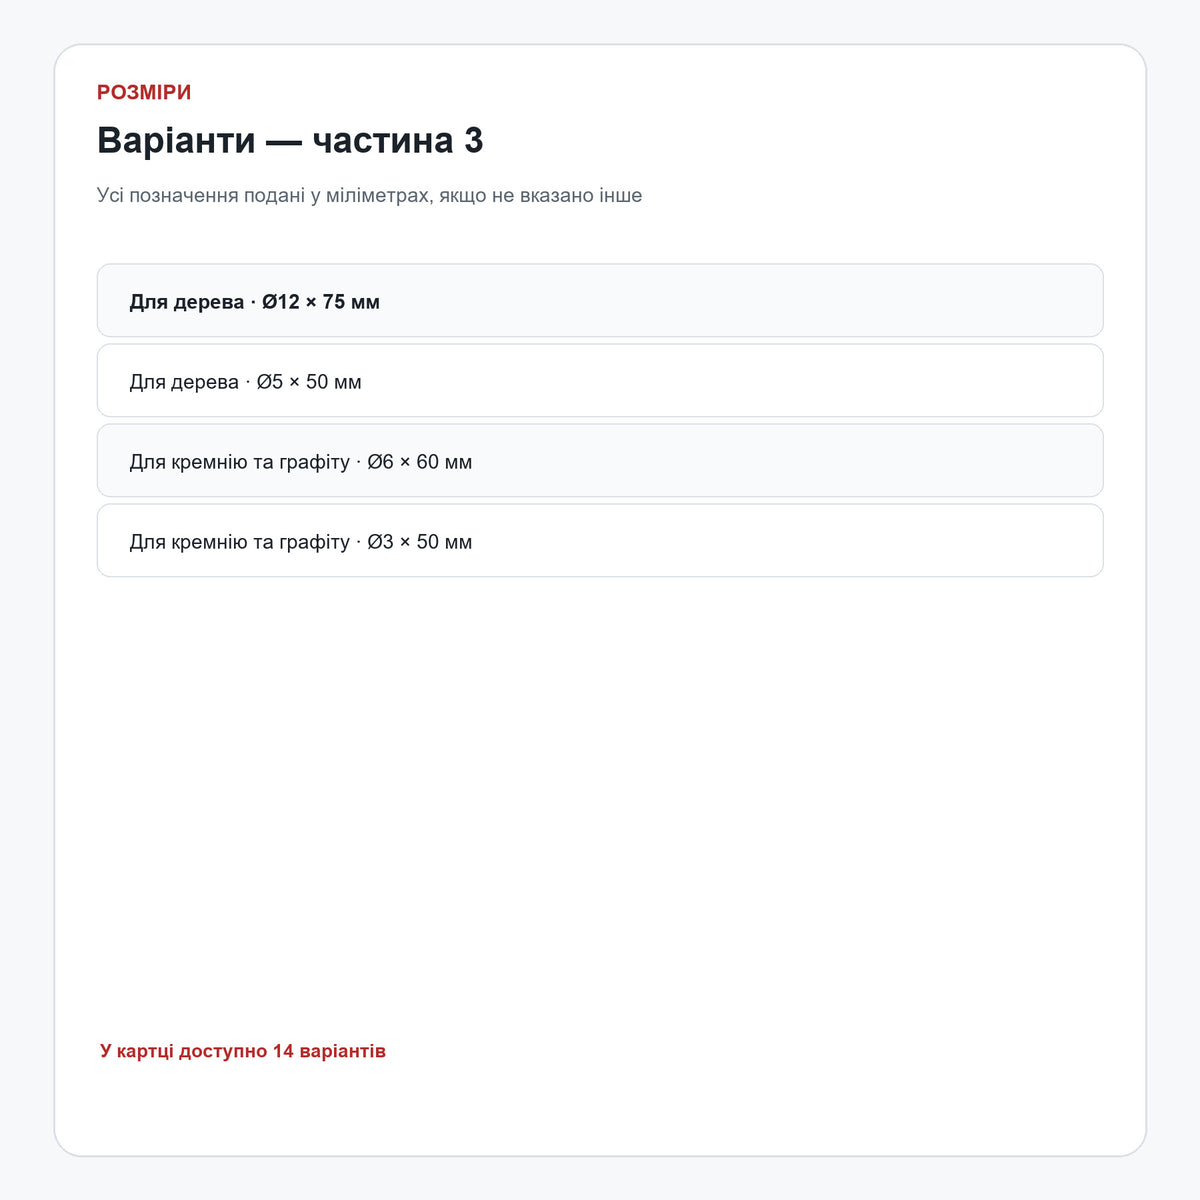Screen dimensions: 1200x1200
Task: Click the "Ø12 × 75 мм" size text
Action: coord(321,301)
